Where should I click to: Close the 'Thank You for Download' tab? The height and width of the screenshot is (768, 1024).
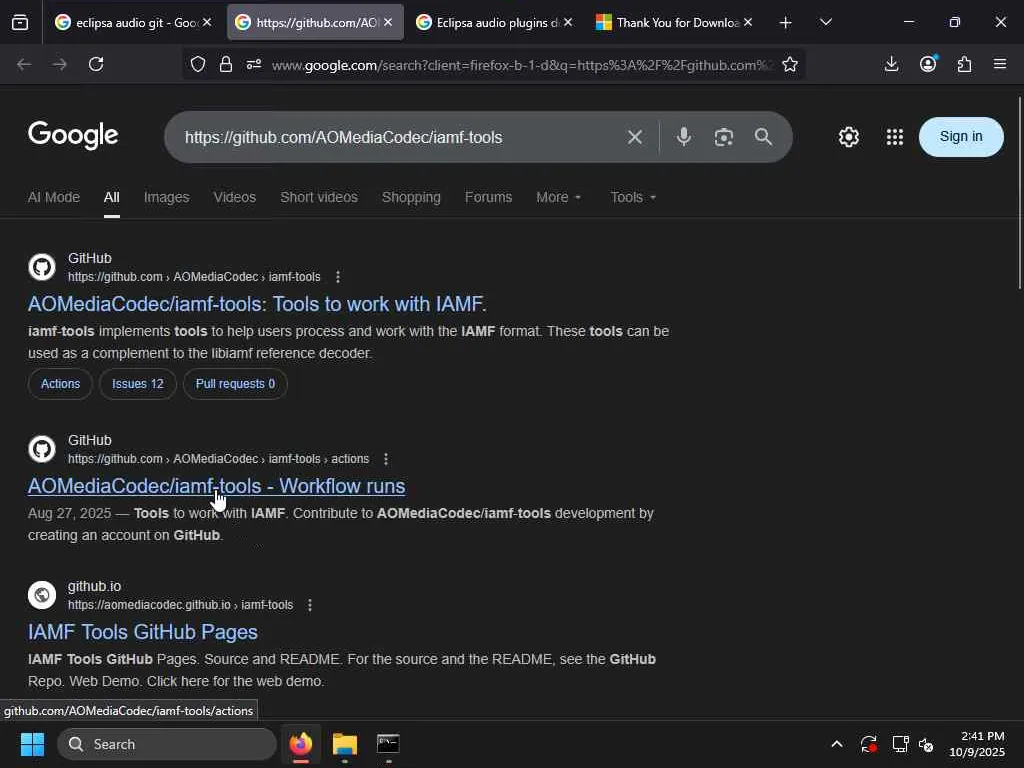[748, 22]
